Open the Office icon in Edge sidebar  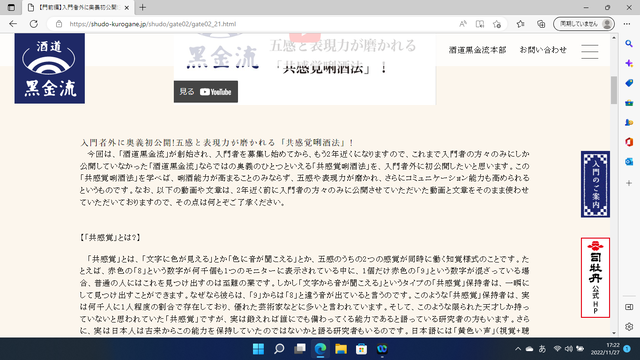coord(629,142)
